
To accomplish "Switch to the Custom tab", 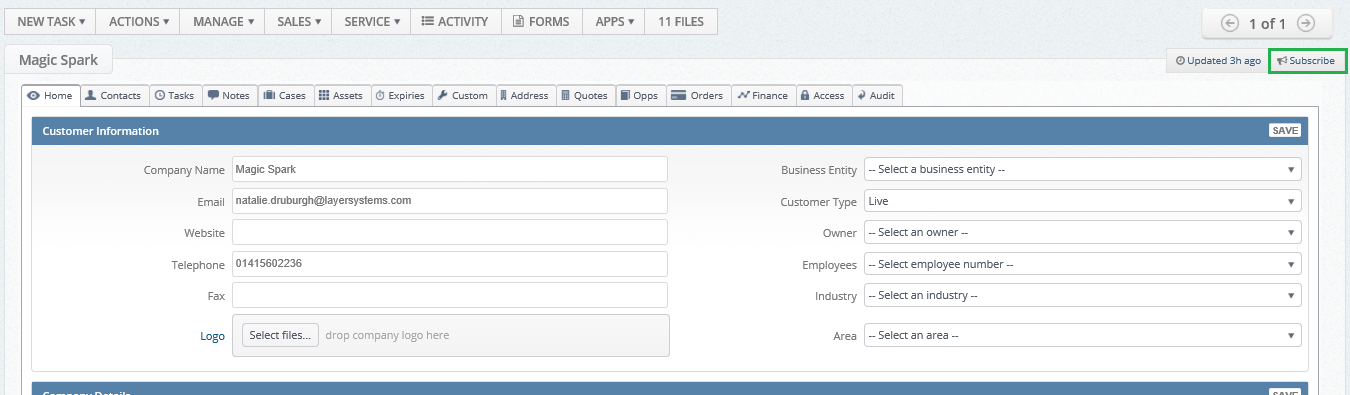I will (x=463, y=95).
